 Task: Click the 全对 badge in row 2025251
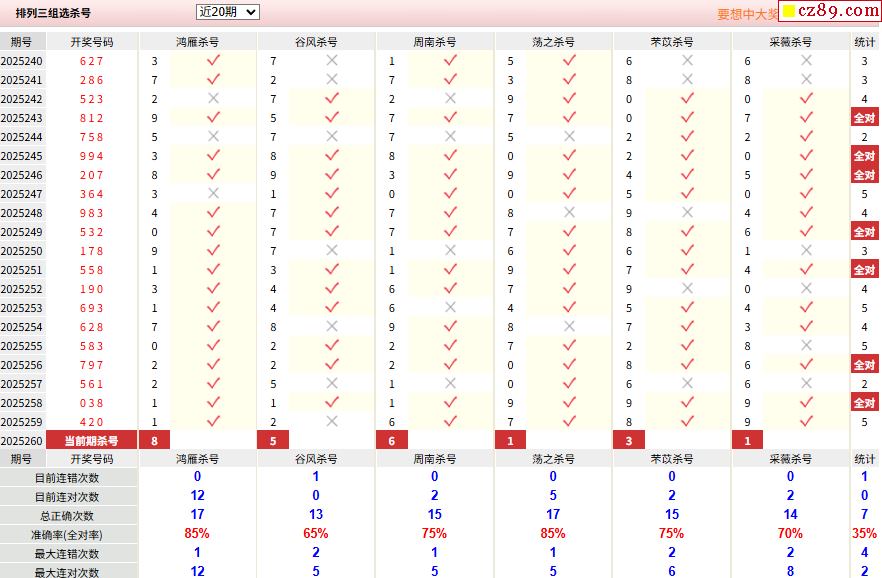click(x=865, y=270)
